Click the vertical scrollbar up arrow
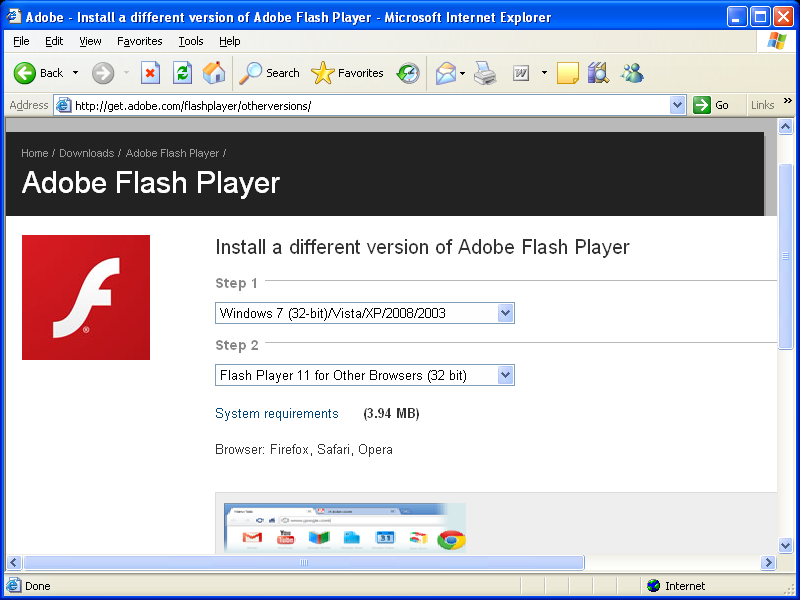Screen dimensions: 800x600 tap(786, 126)
